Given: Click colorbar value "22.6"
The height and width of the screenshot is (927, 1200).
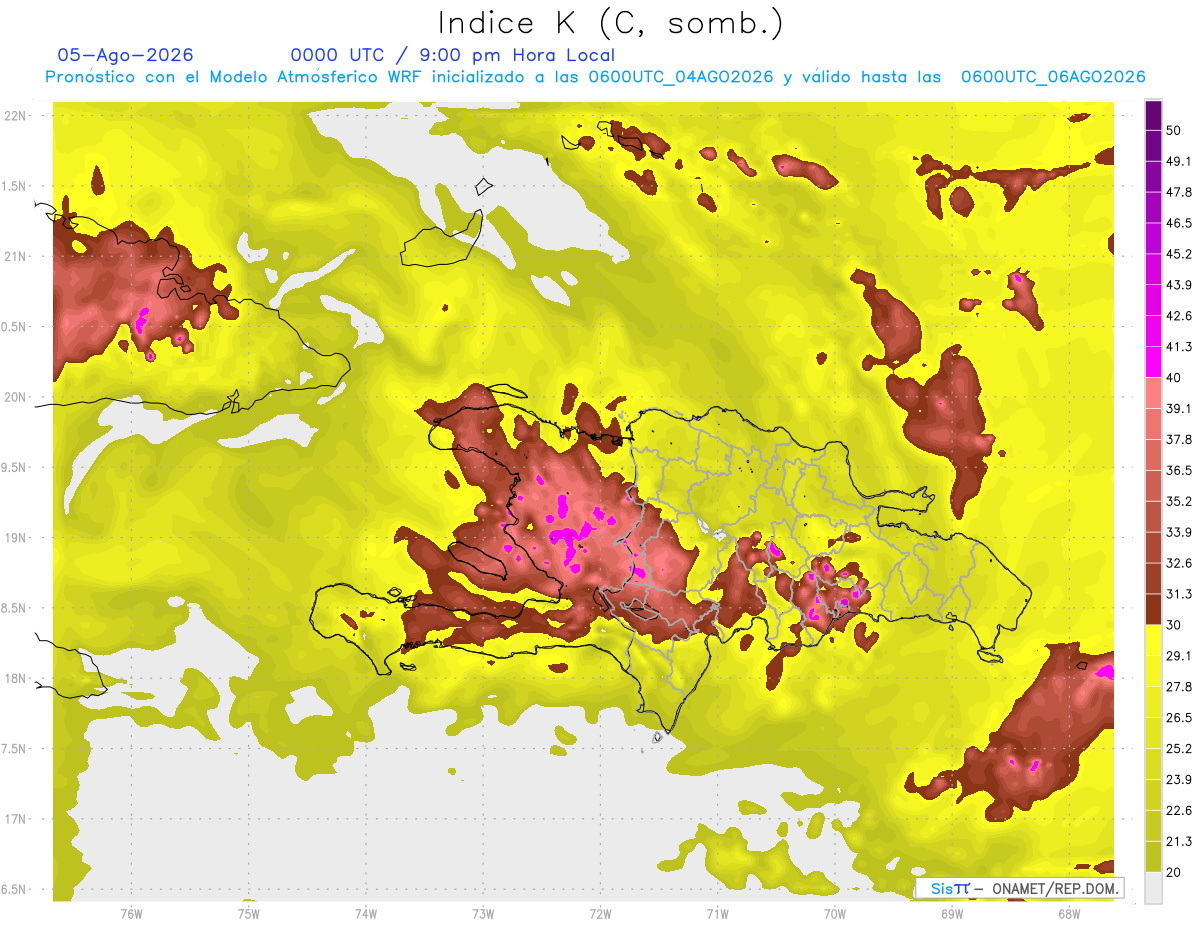Looking at the screenshot, I should tap(1179, 810).
